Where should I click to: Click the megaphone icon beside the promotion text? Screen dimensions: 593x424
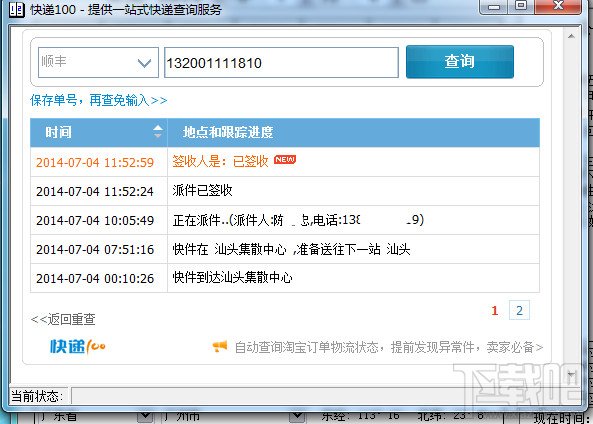click(220, 346)
